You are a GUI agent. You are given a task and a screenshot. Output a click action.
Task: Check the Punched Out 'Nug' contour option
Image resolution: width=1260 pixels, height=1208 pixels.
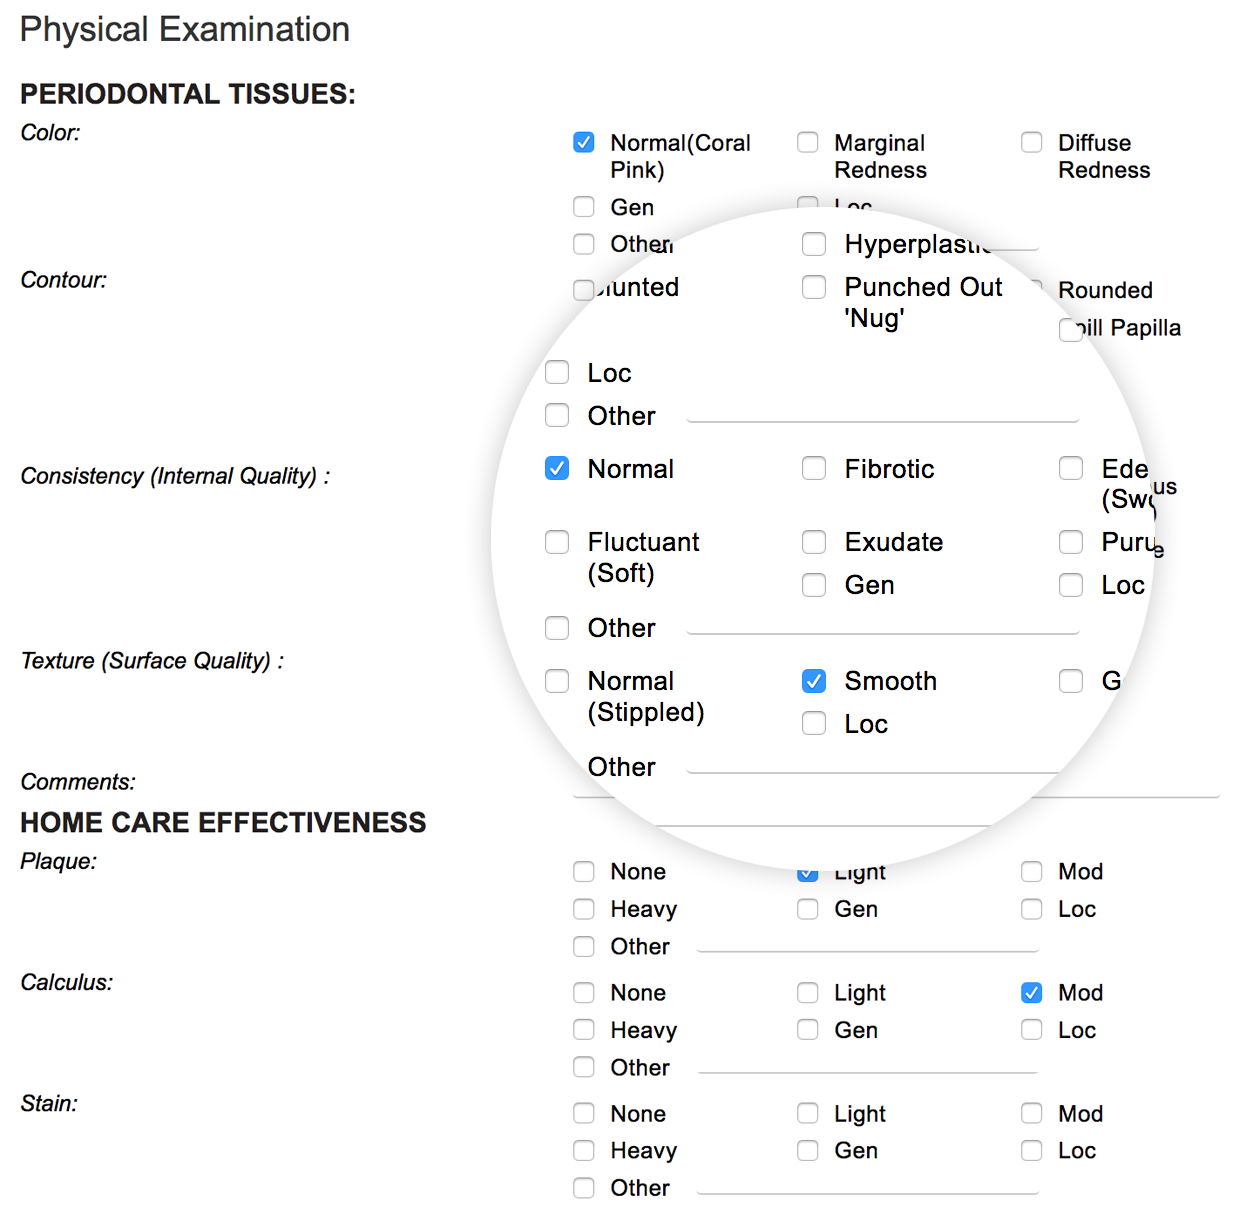pyautogui.click(x=814, y=288)
